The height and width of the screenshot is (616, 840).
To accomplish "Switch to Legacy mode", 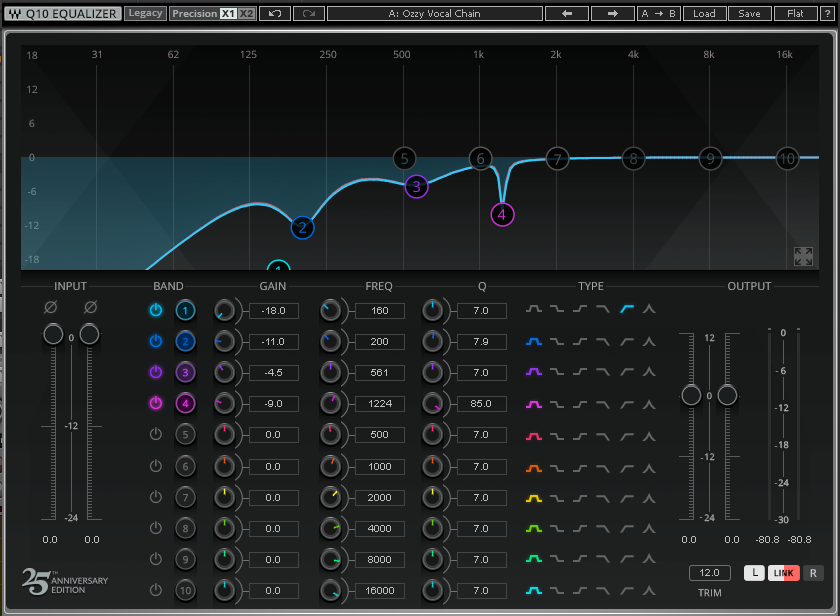I will [x=145, y=13].
